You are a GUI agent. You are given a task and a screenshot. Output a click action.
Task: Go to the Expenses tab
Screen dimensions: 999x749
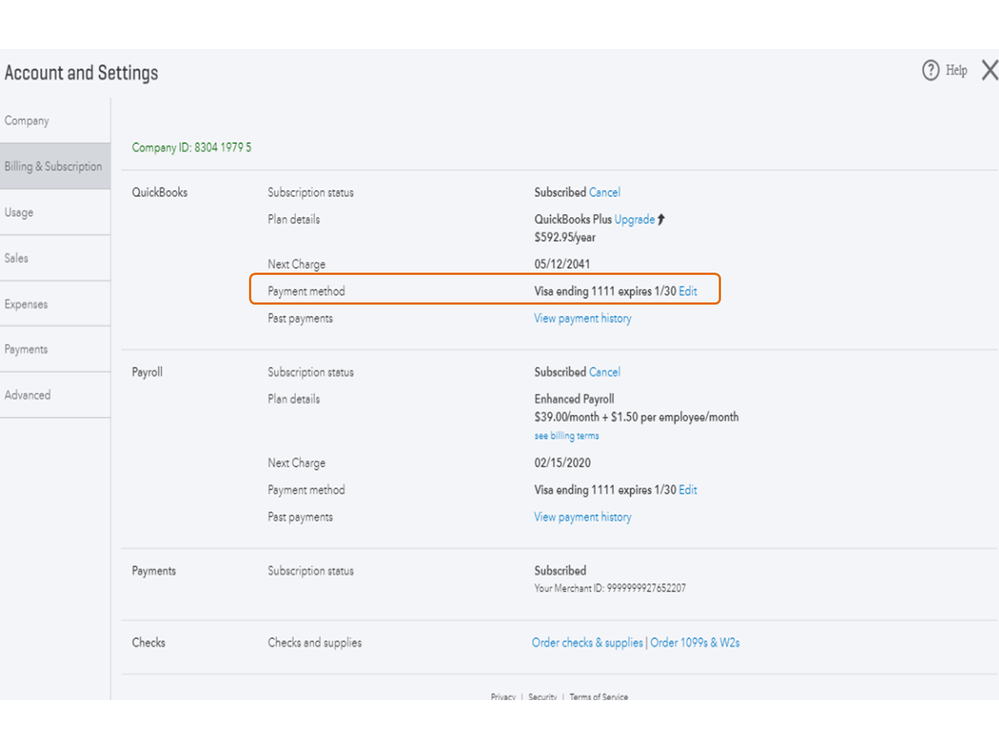26,304
